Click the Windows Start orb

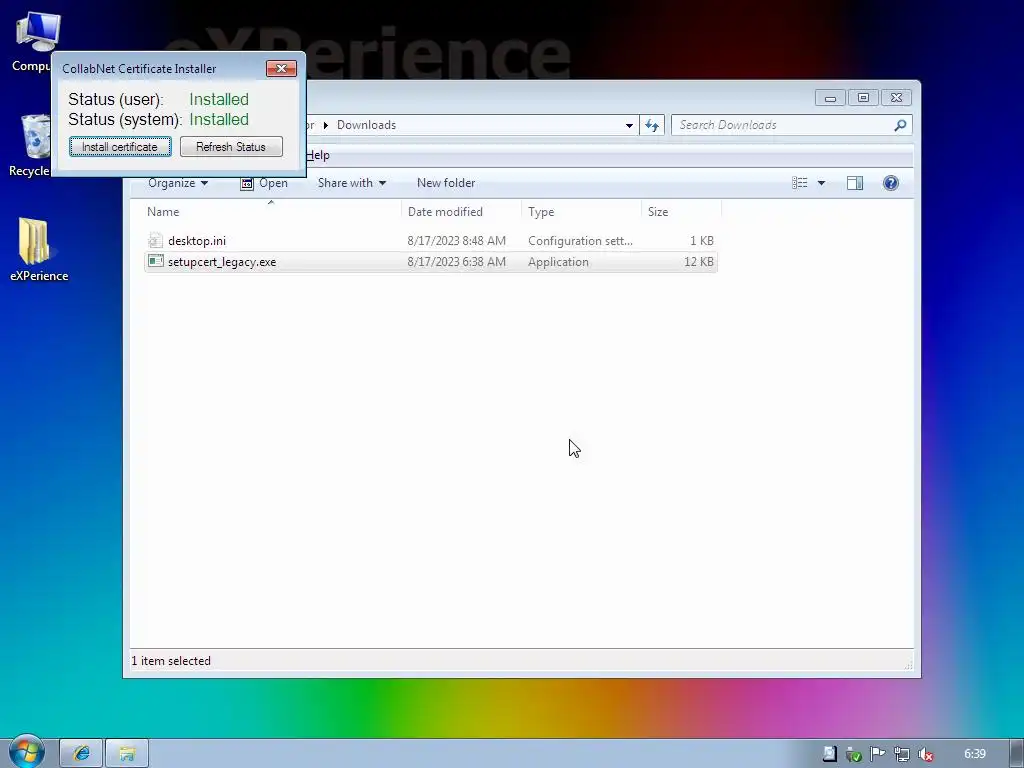pyautogui.click(x=27, y=751)
